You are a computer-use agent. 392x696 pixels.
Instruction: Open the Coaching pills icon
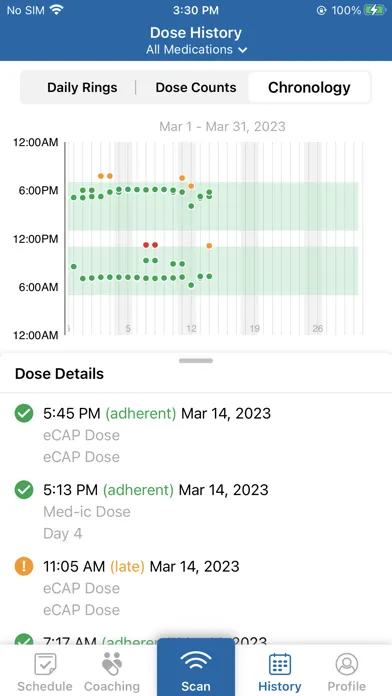(x=111, y=664)
